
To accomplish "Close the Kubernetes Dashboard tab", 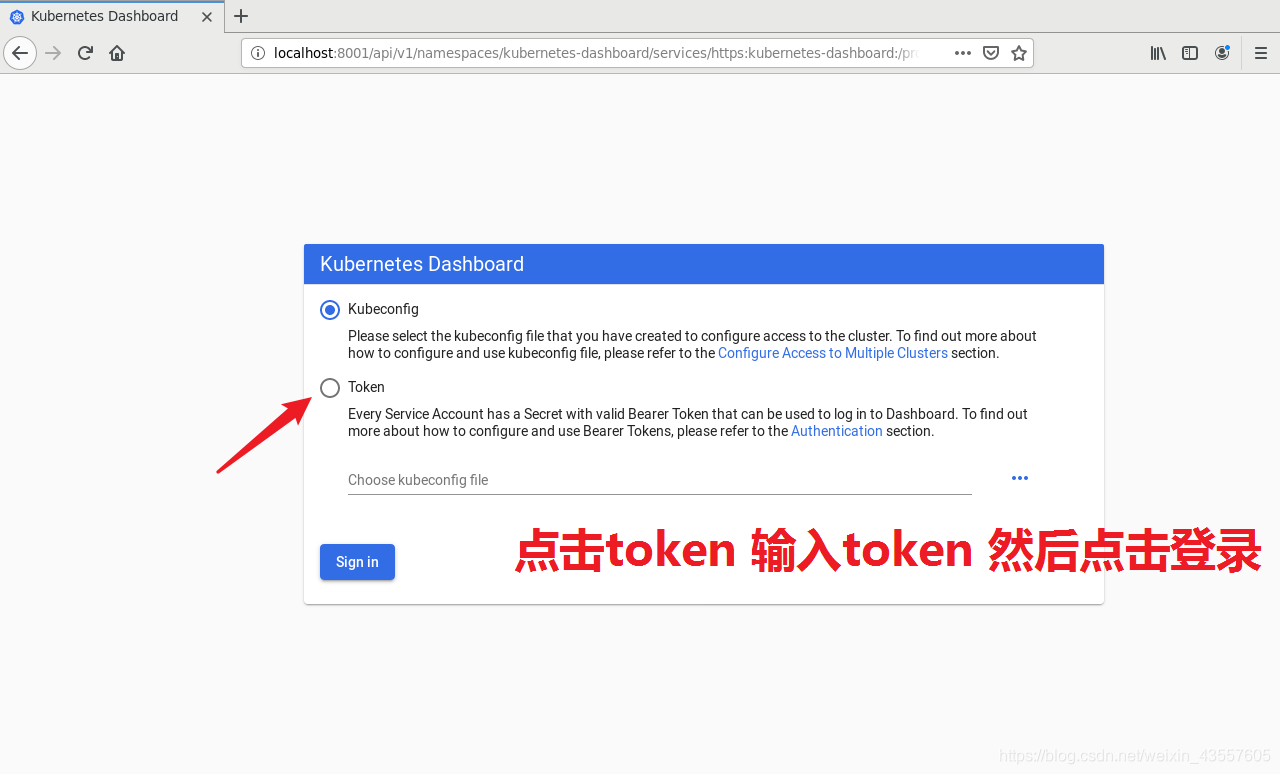I will (x=207, y=16).
